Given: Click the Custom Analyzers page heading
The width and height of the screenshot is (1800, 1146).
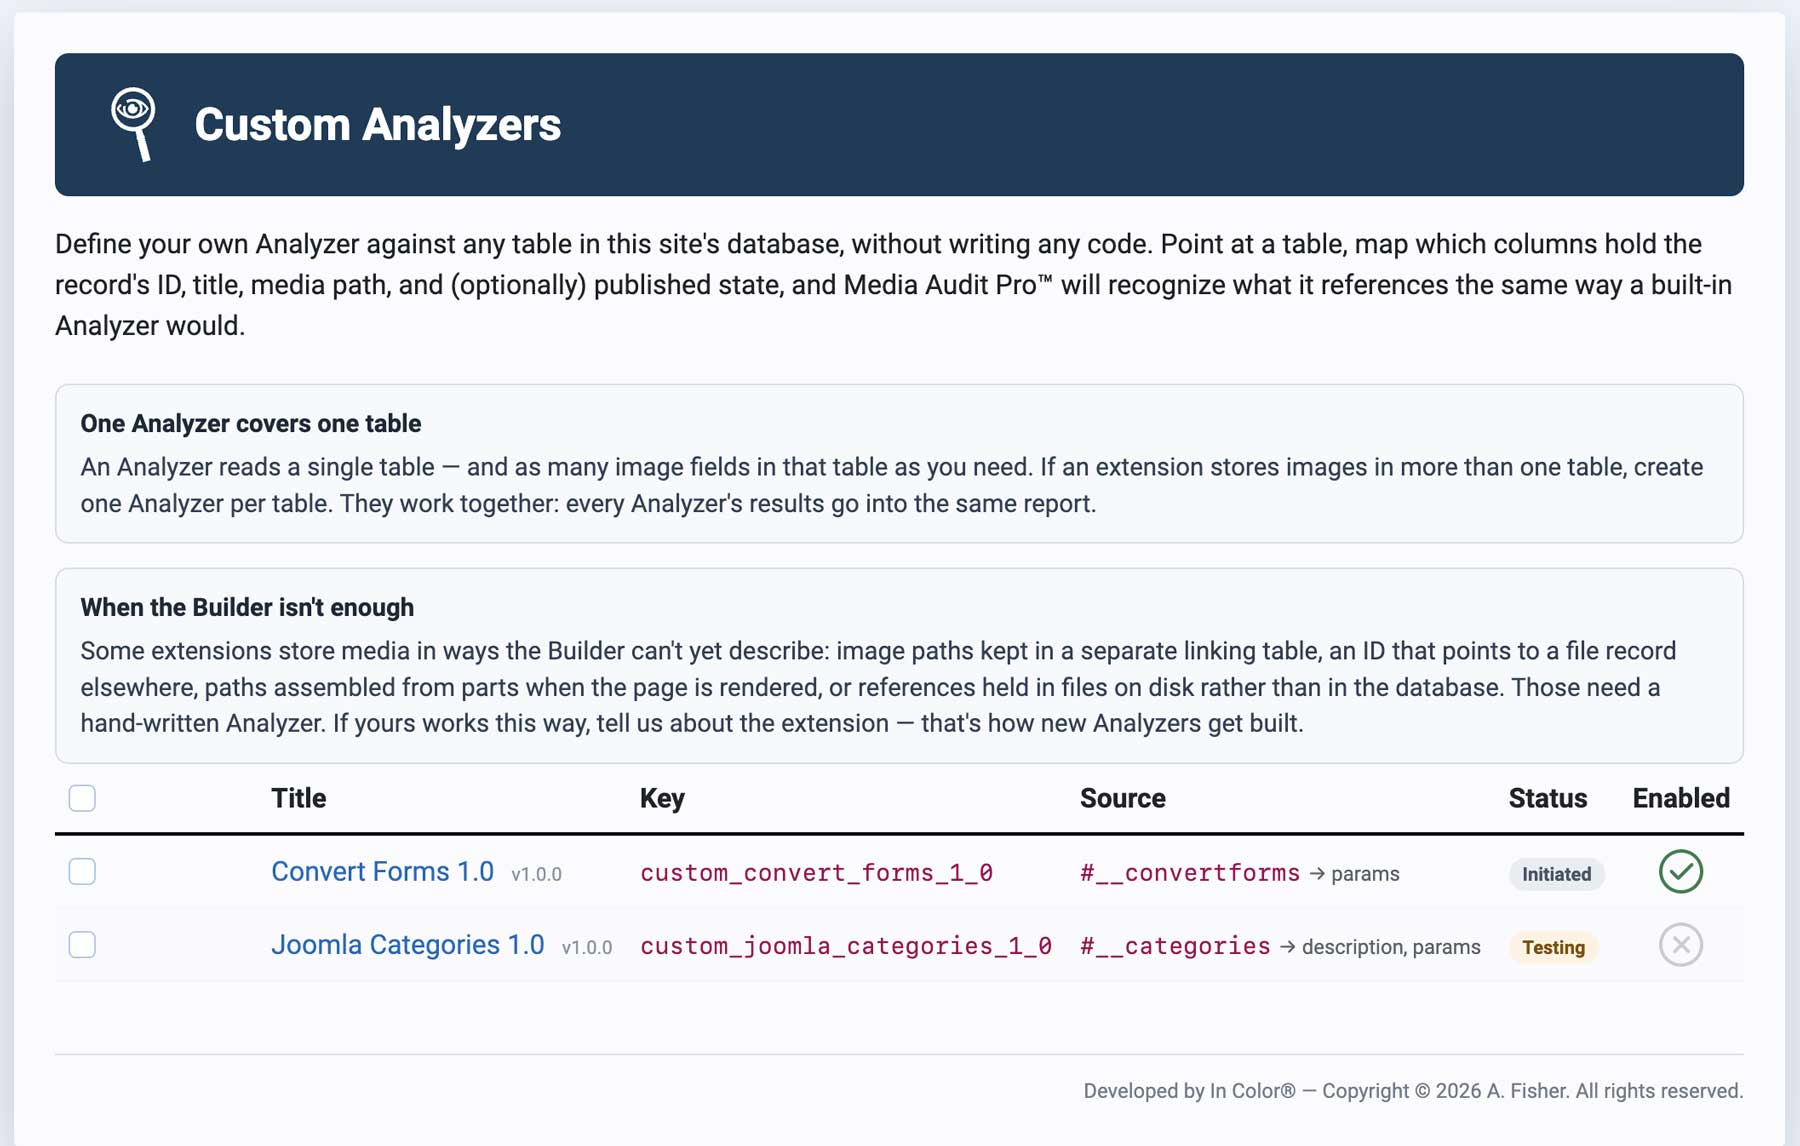Looking at the screenshot, I should point(378,124).
